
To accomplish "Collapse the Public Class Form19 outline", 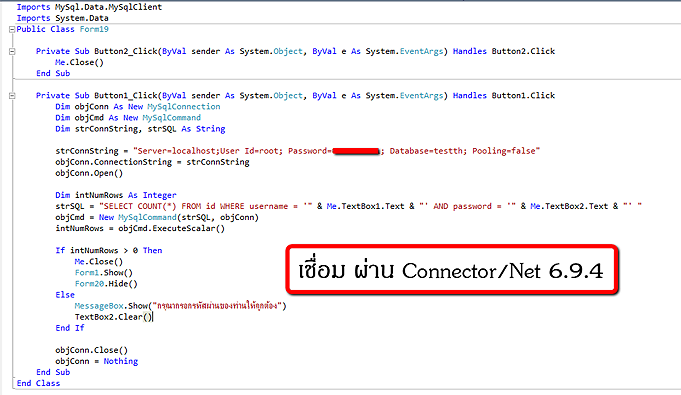I will point(12,30).
